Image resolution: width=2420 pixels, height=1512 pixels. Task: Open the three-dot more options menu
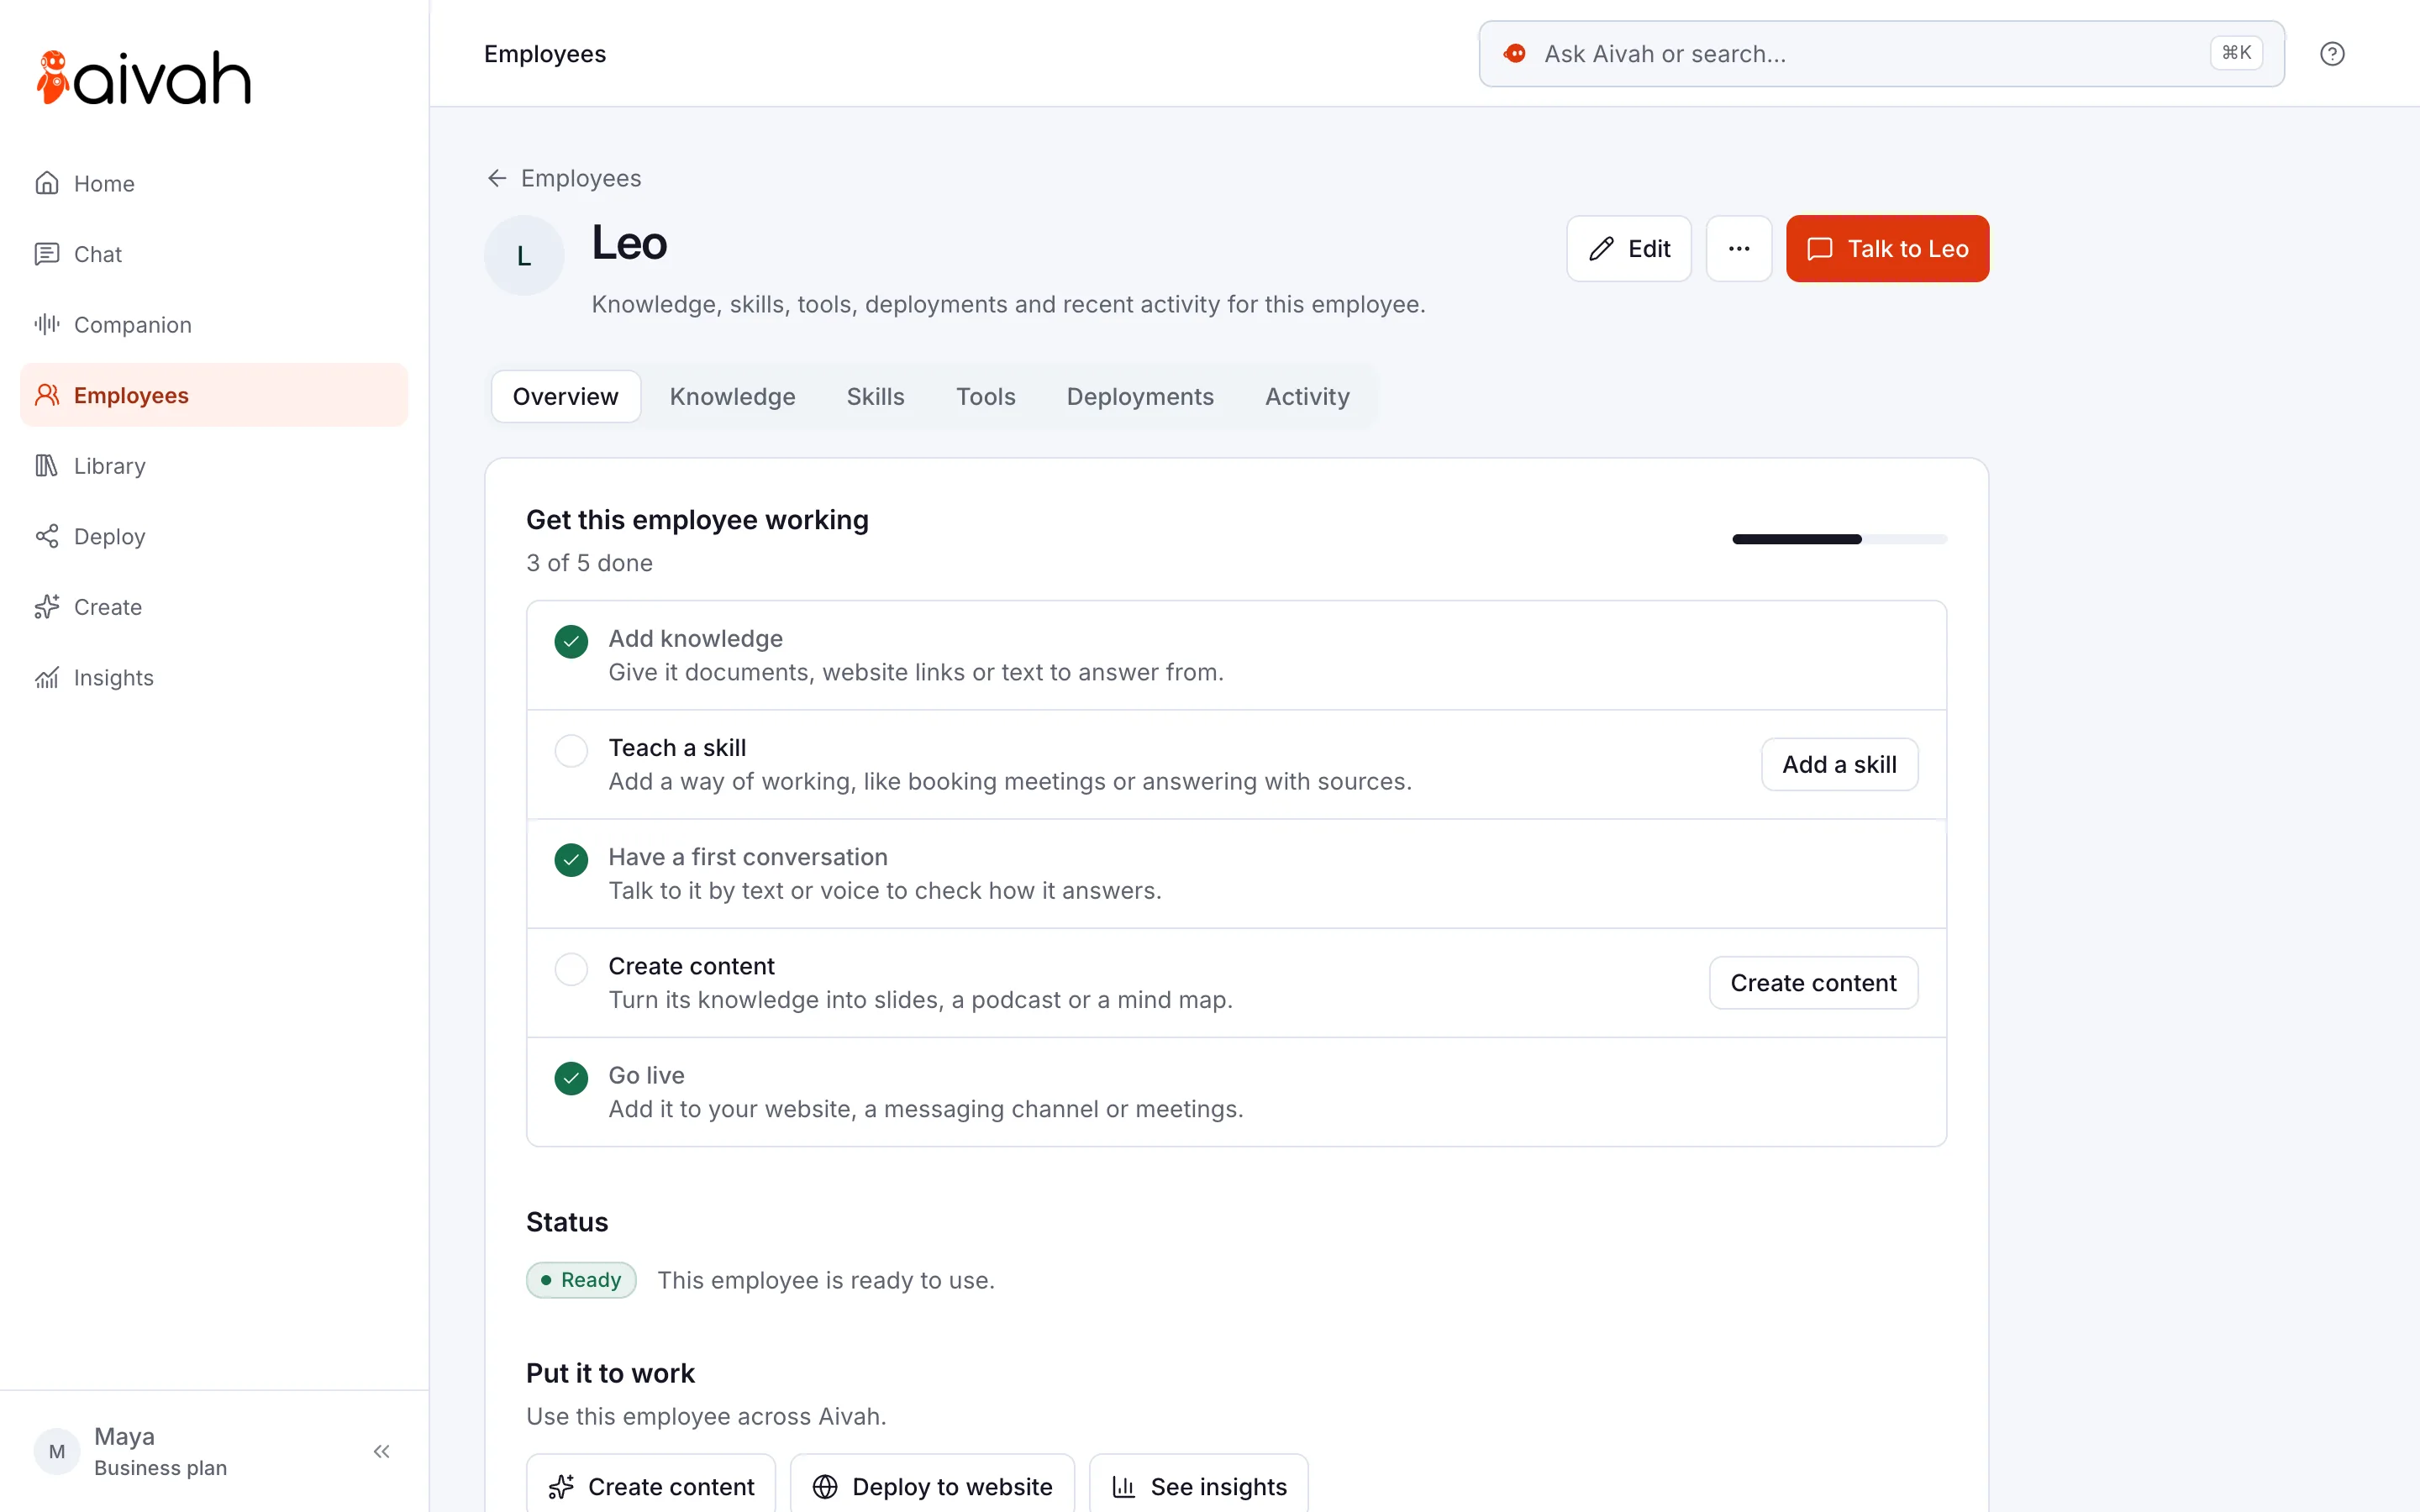1739,249
